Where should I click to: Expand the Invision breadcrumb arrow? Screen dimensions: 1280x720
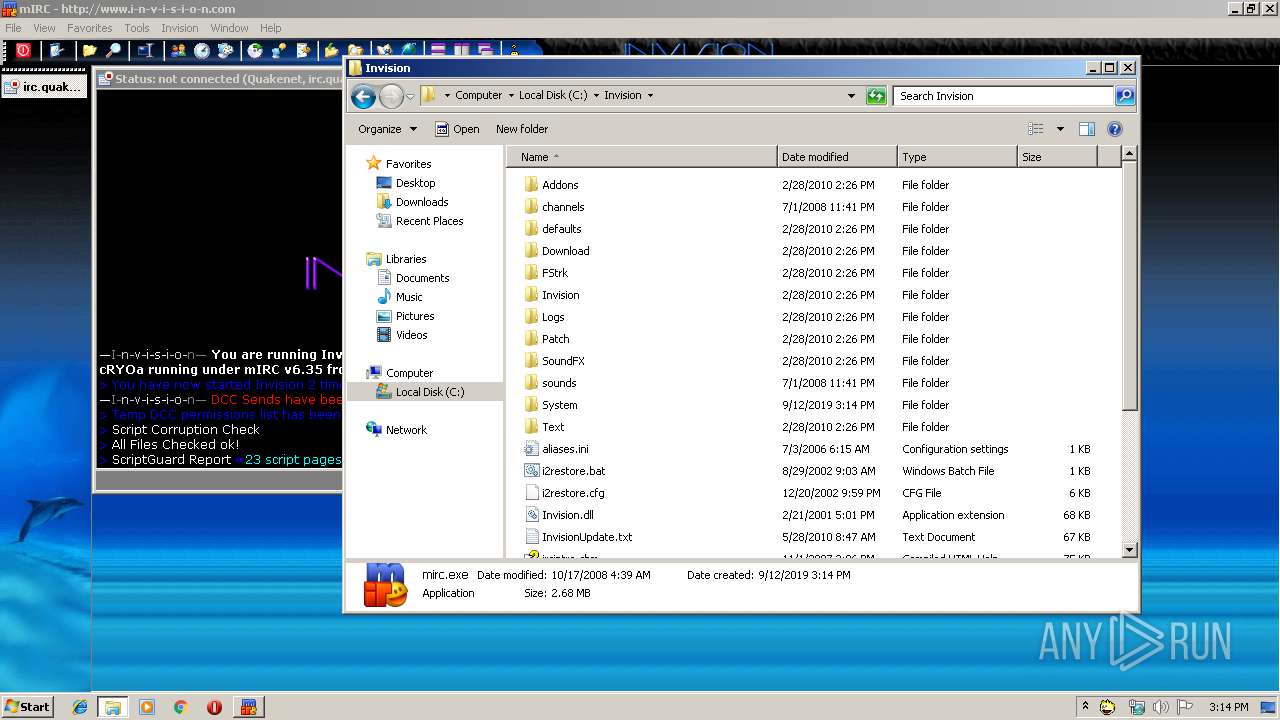[x=650, y=96]
